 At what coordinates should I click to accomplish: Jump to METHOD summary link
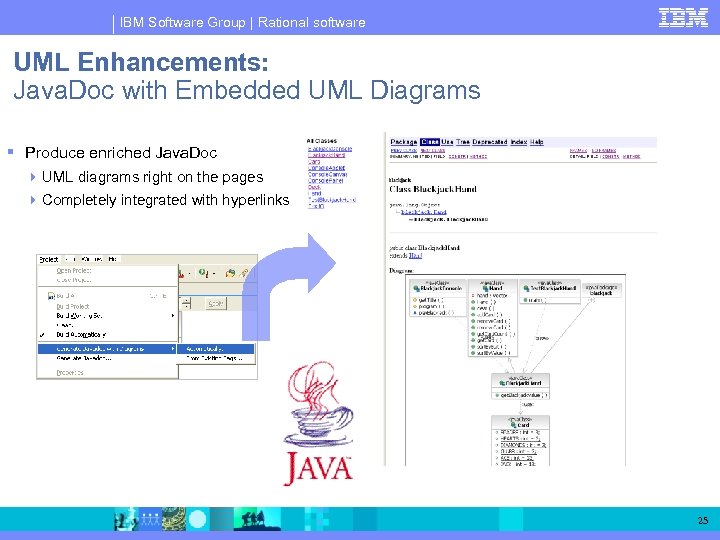(478, 157)
